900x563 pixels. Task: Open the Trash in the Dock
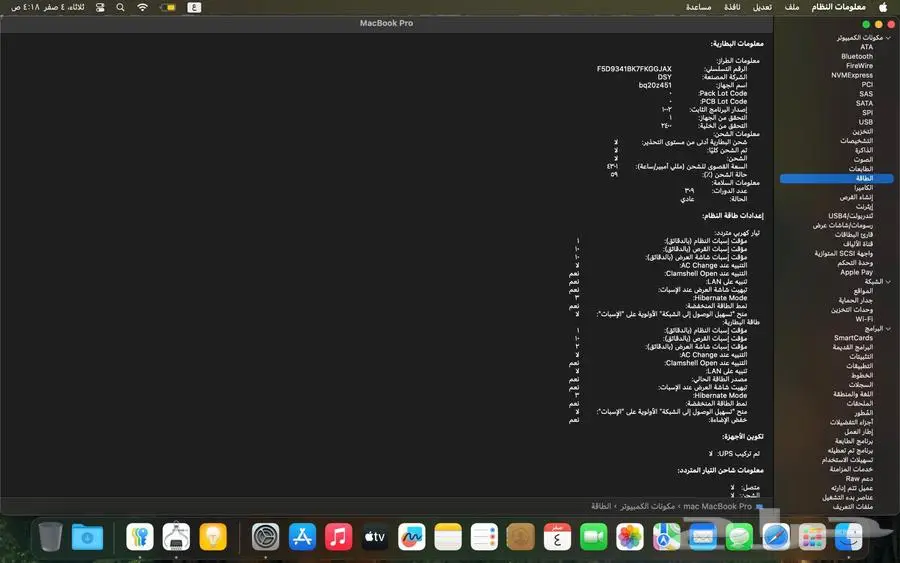(51, 537)
